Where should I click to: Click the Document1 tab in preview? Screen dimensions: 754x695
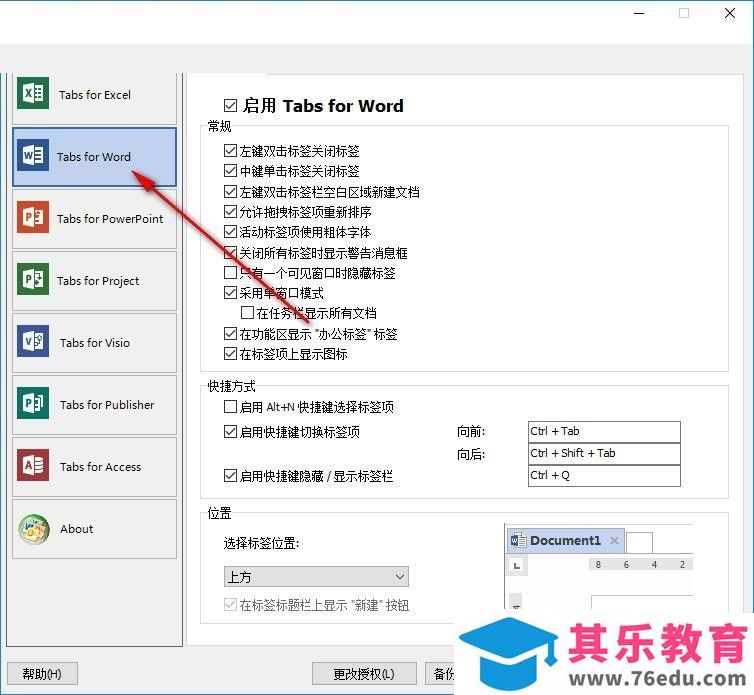566,541
